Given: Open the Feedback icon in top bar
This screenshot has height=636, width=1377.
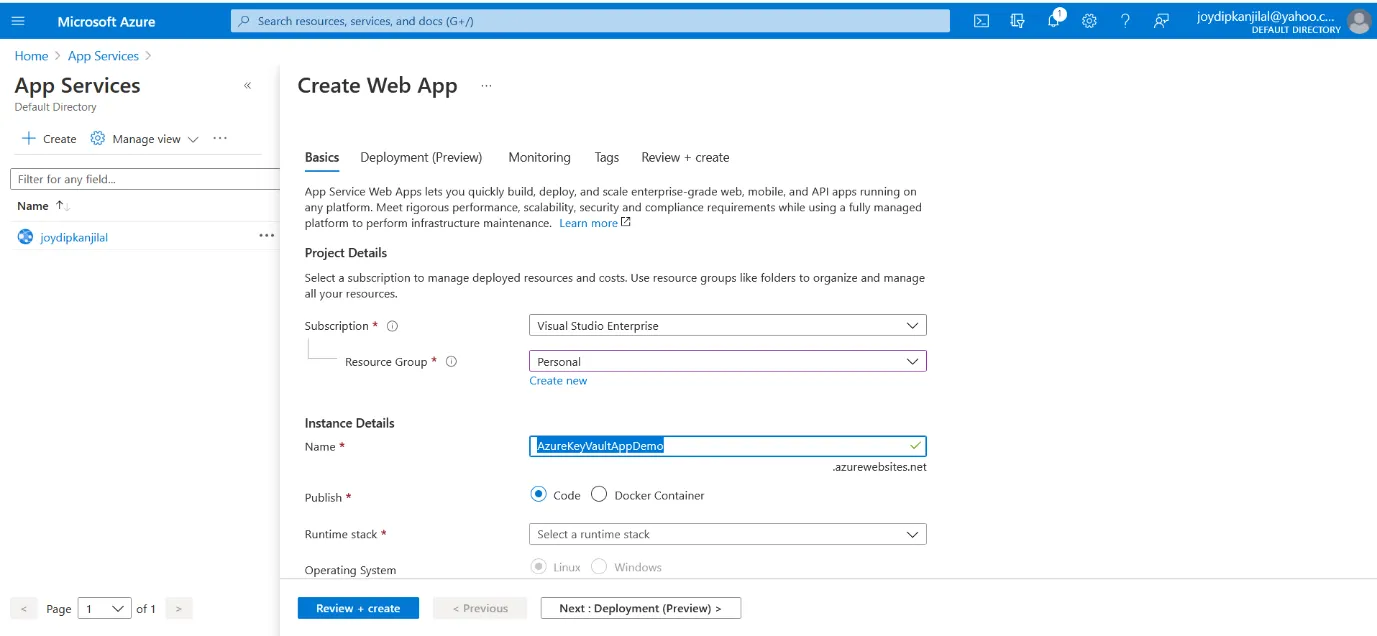Looking at the screenshot, I should (1160, 20).
